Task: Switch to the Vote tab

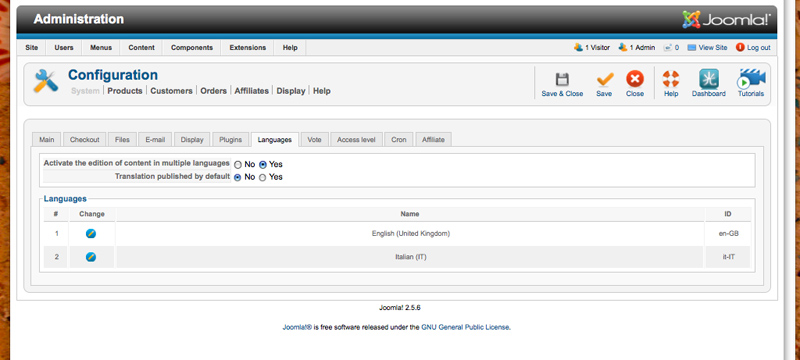Action: pos(314,140)
